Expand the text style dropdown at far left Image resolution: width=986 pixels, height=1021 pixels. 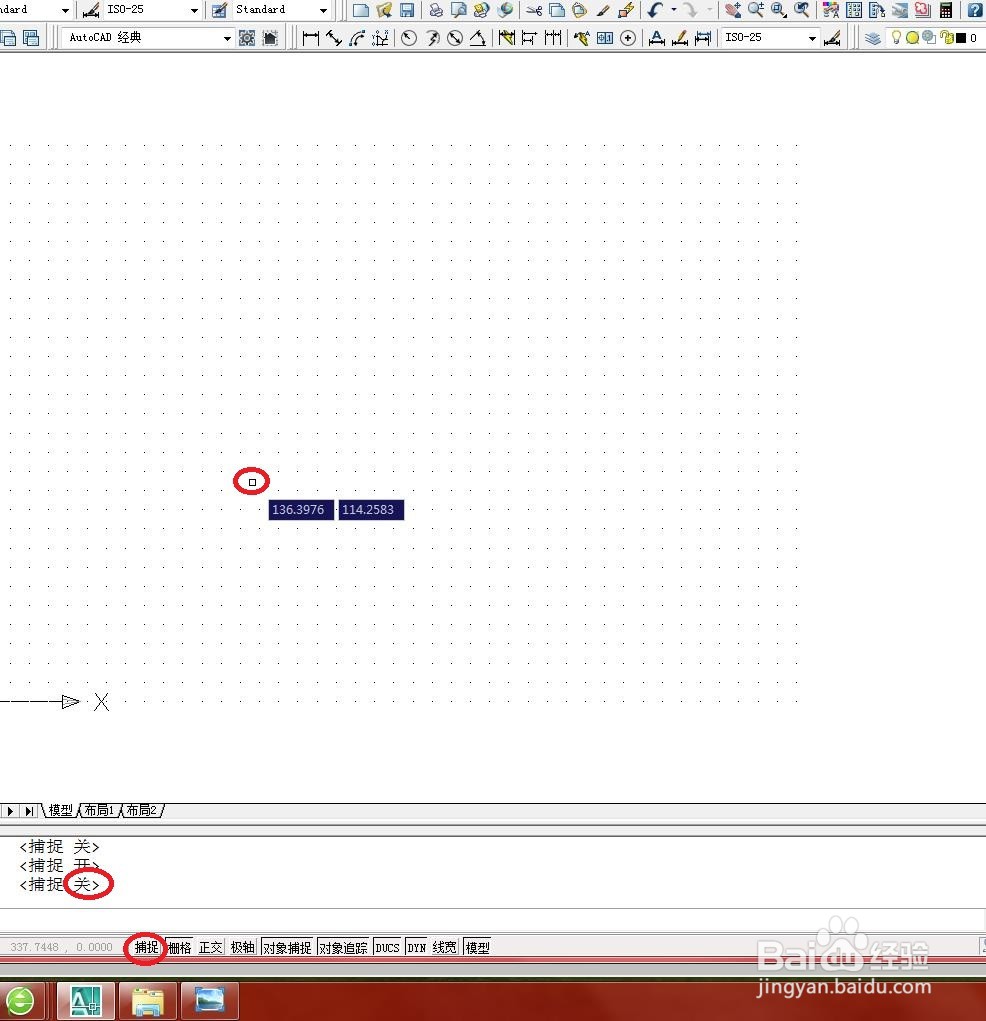(65, 10)
